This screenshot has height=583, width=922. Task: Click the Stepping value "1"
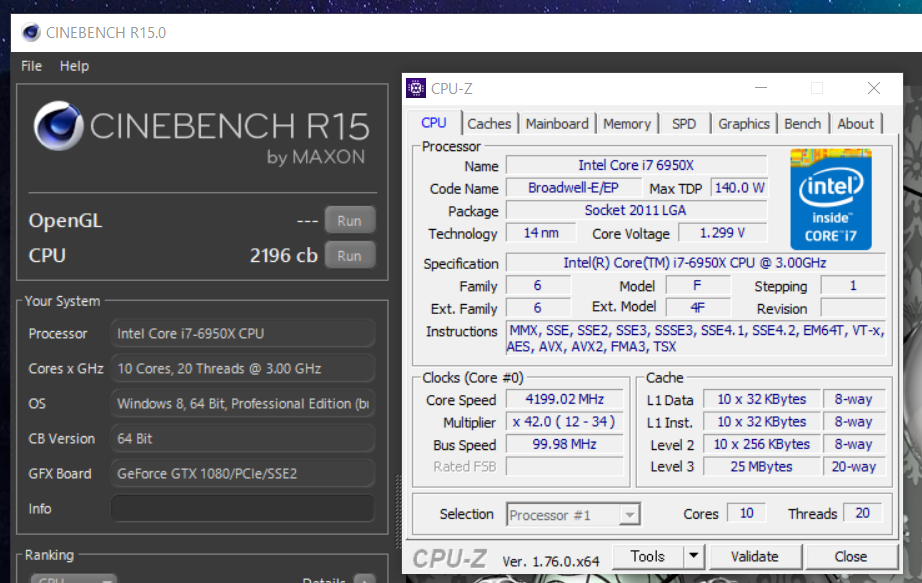pos(853,286)
